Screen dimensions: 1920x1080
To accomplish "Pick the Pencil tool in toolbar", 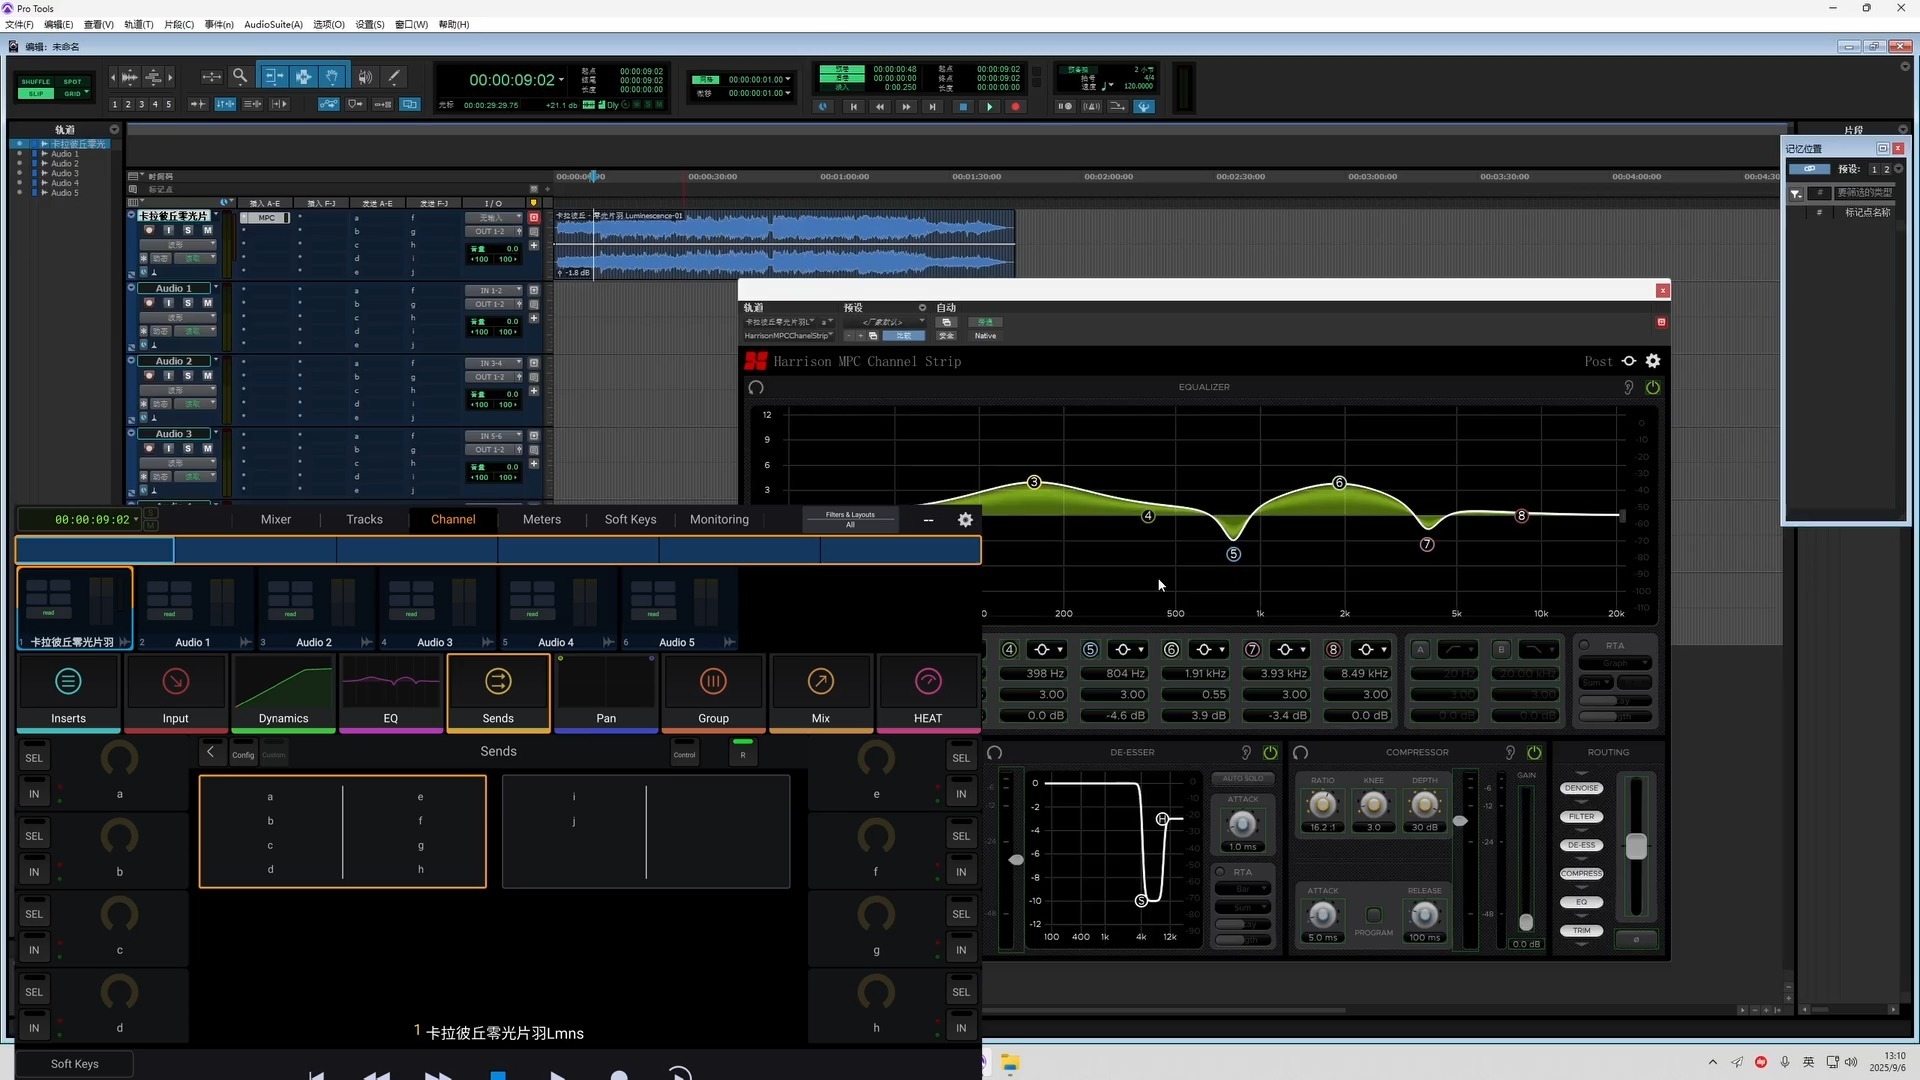I will 394,77.
